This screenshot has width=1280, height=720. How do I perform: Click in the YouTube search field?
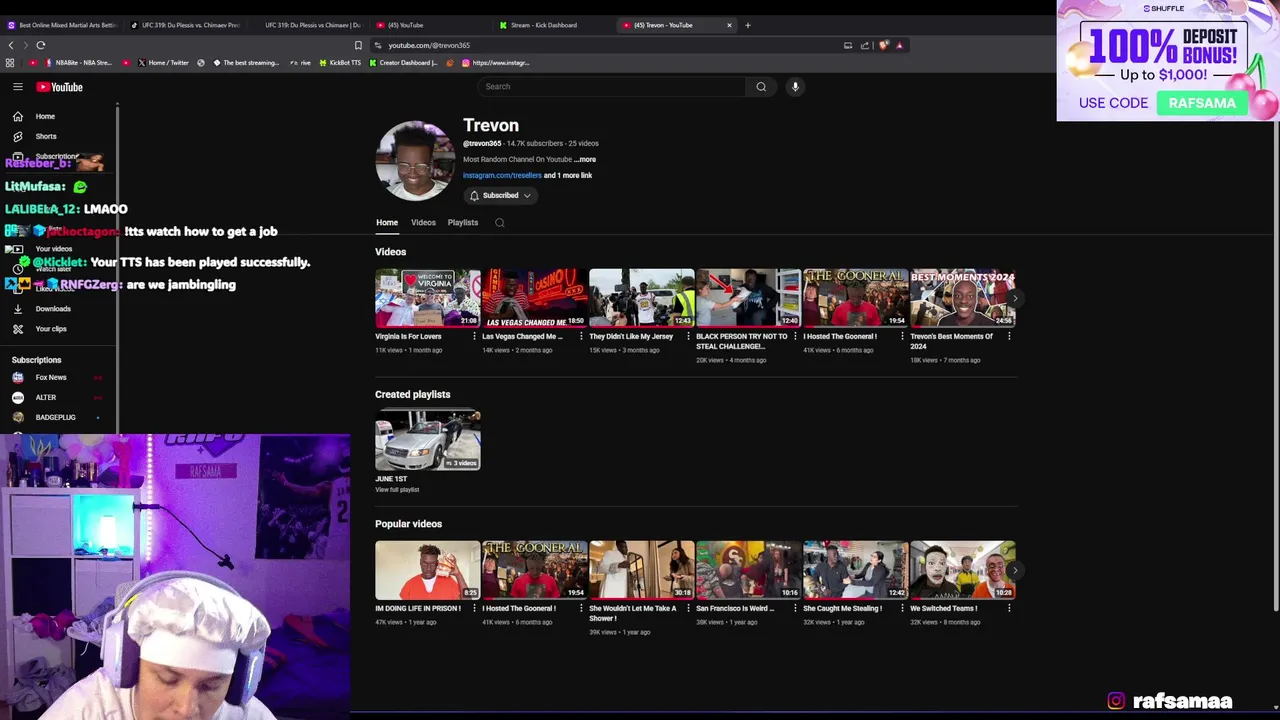(x=612, y=87)
